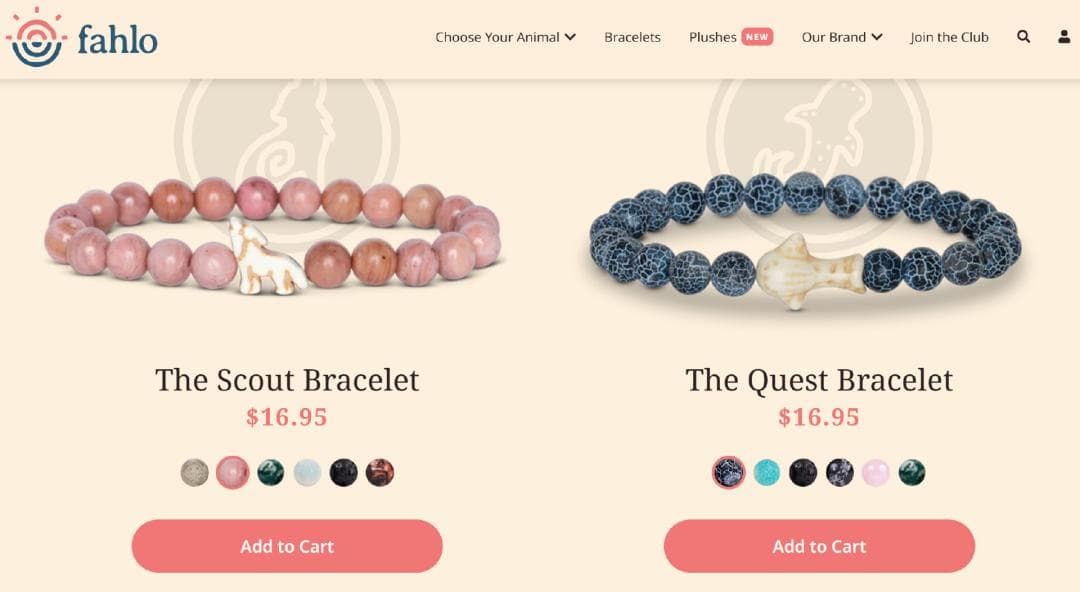Pick light blue swatch for Scout Bracelet
This screenshot has width=1080, height=592.
tap(307, 473)
